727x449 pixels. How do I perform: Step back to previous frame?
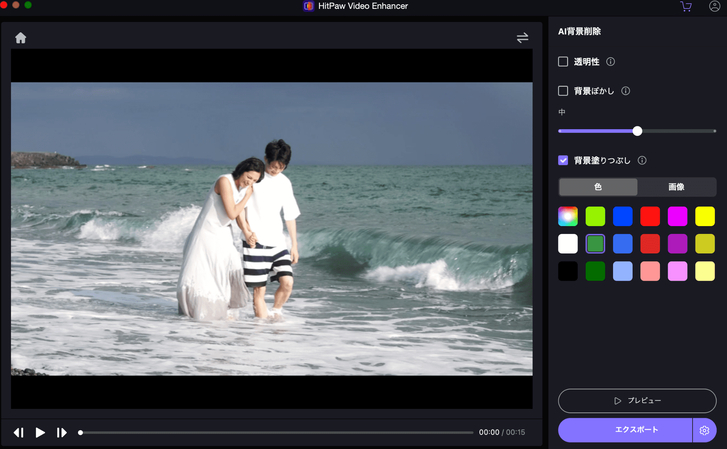(19, 432)
